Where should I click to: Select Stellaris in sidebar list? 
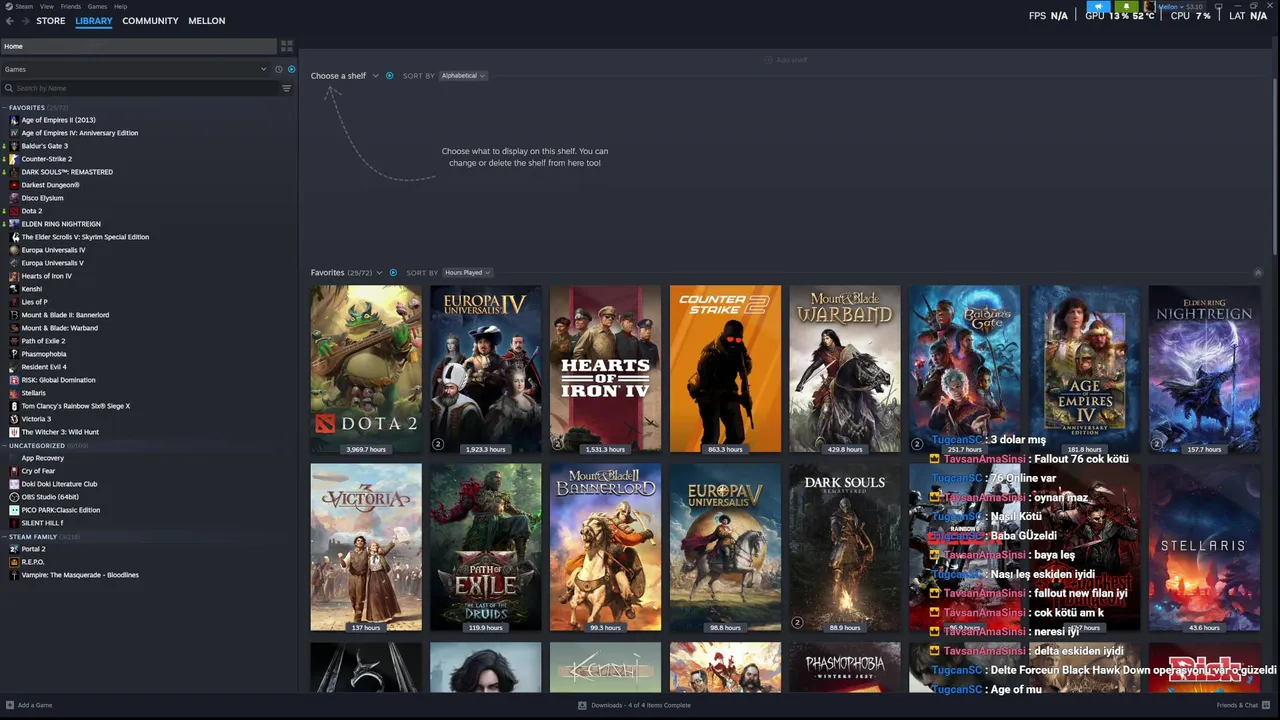pos(34,393)
